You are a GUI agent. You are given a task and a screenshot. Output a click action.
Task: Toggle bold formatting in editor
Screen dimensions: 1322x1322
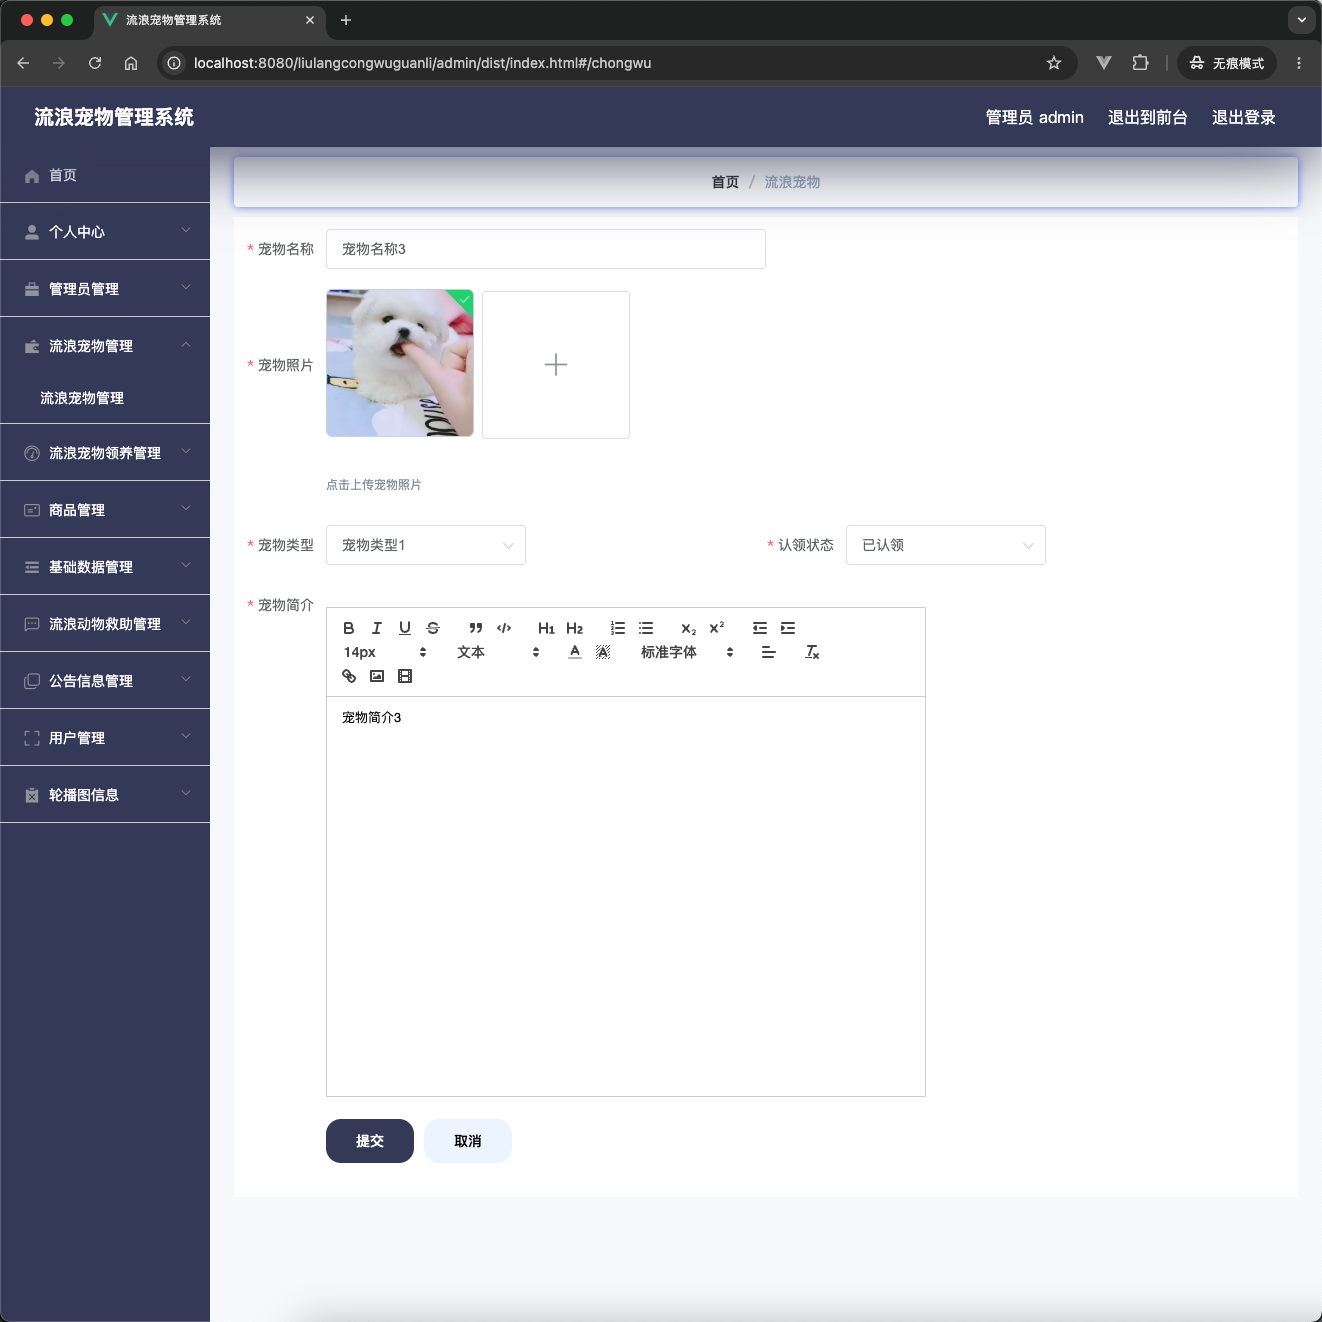click(x=349, y=628)
